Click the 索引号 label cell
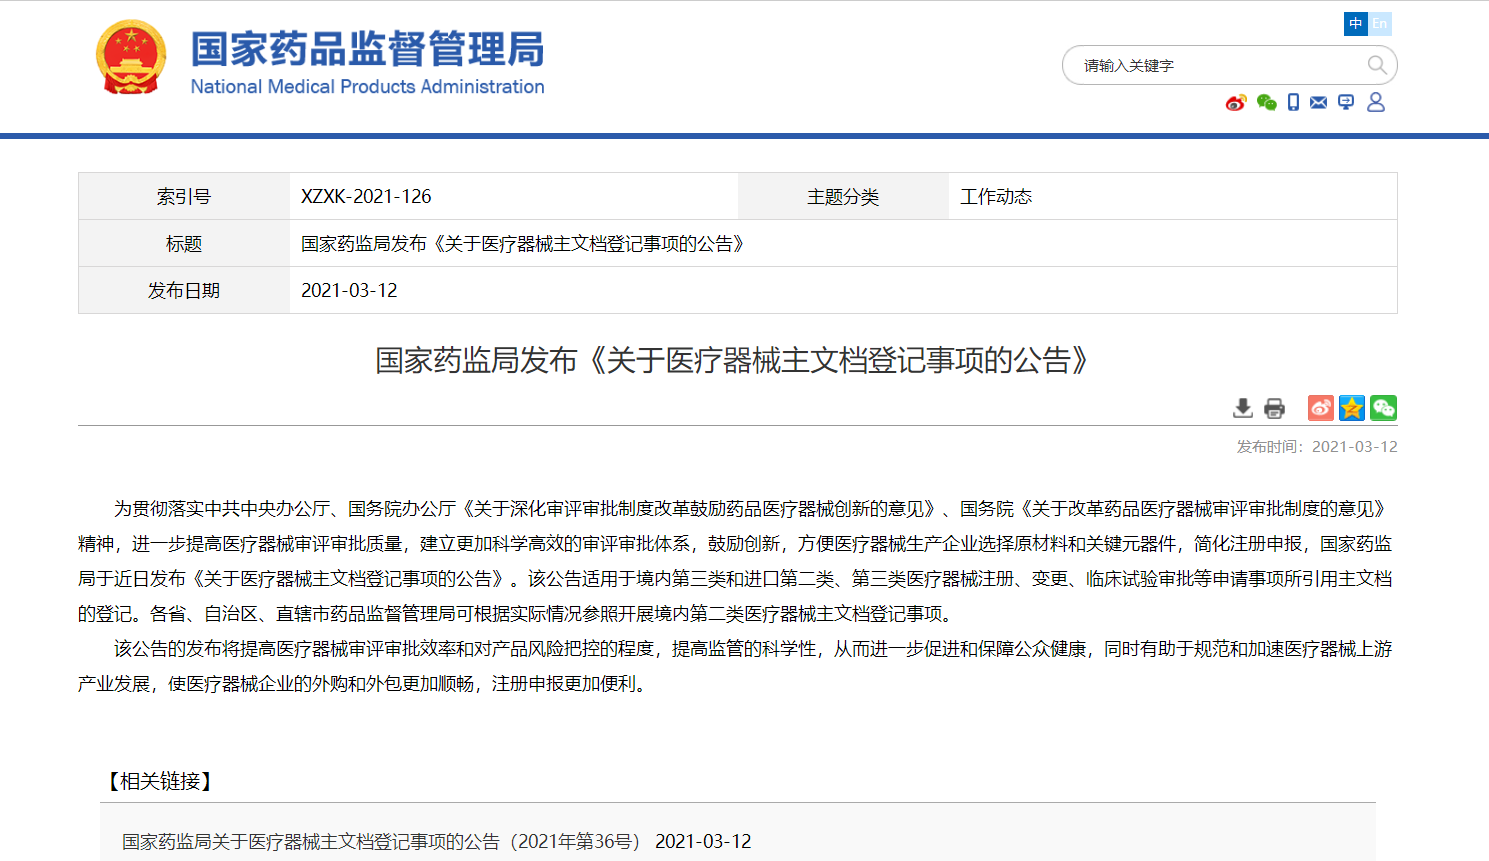The width and height of the screenshot is (1489, 861). (184, 197)
